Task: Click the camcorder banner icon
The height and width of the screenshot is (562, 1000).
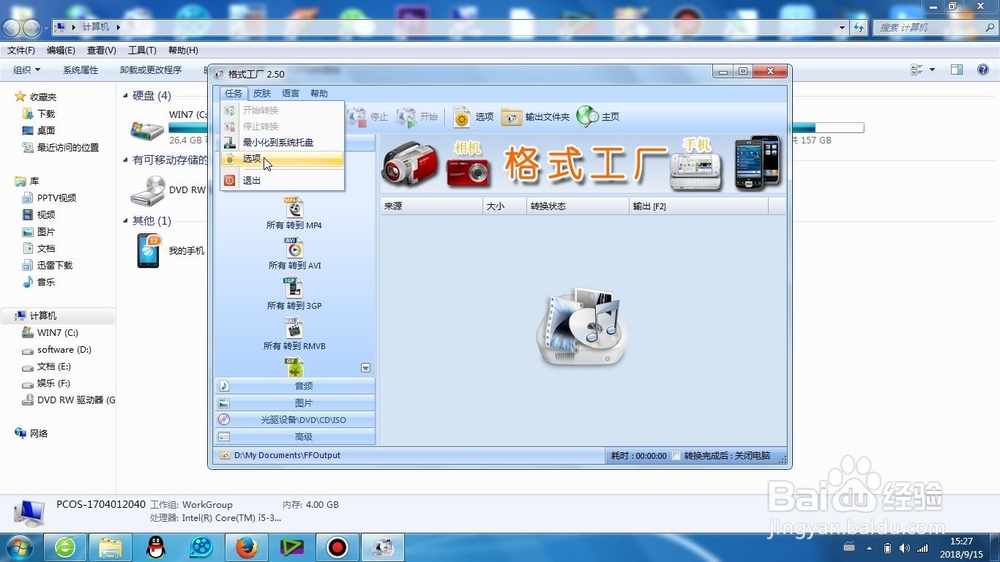Action: pos(410,164)
